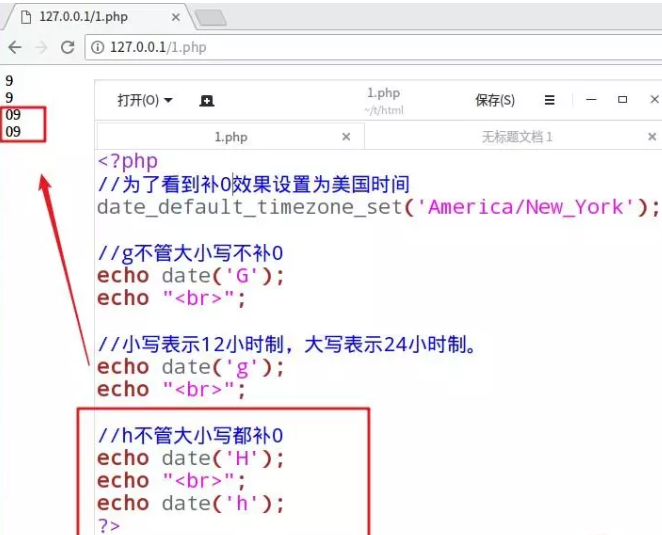View site info icon in address bar
Screen dimensions: 662x535
point(97,47)
